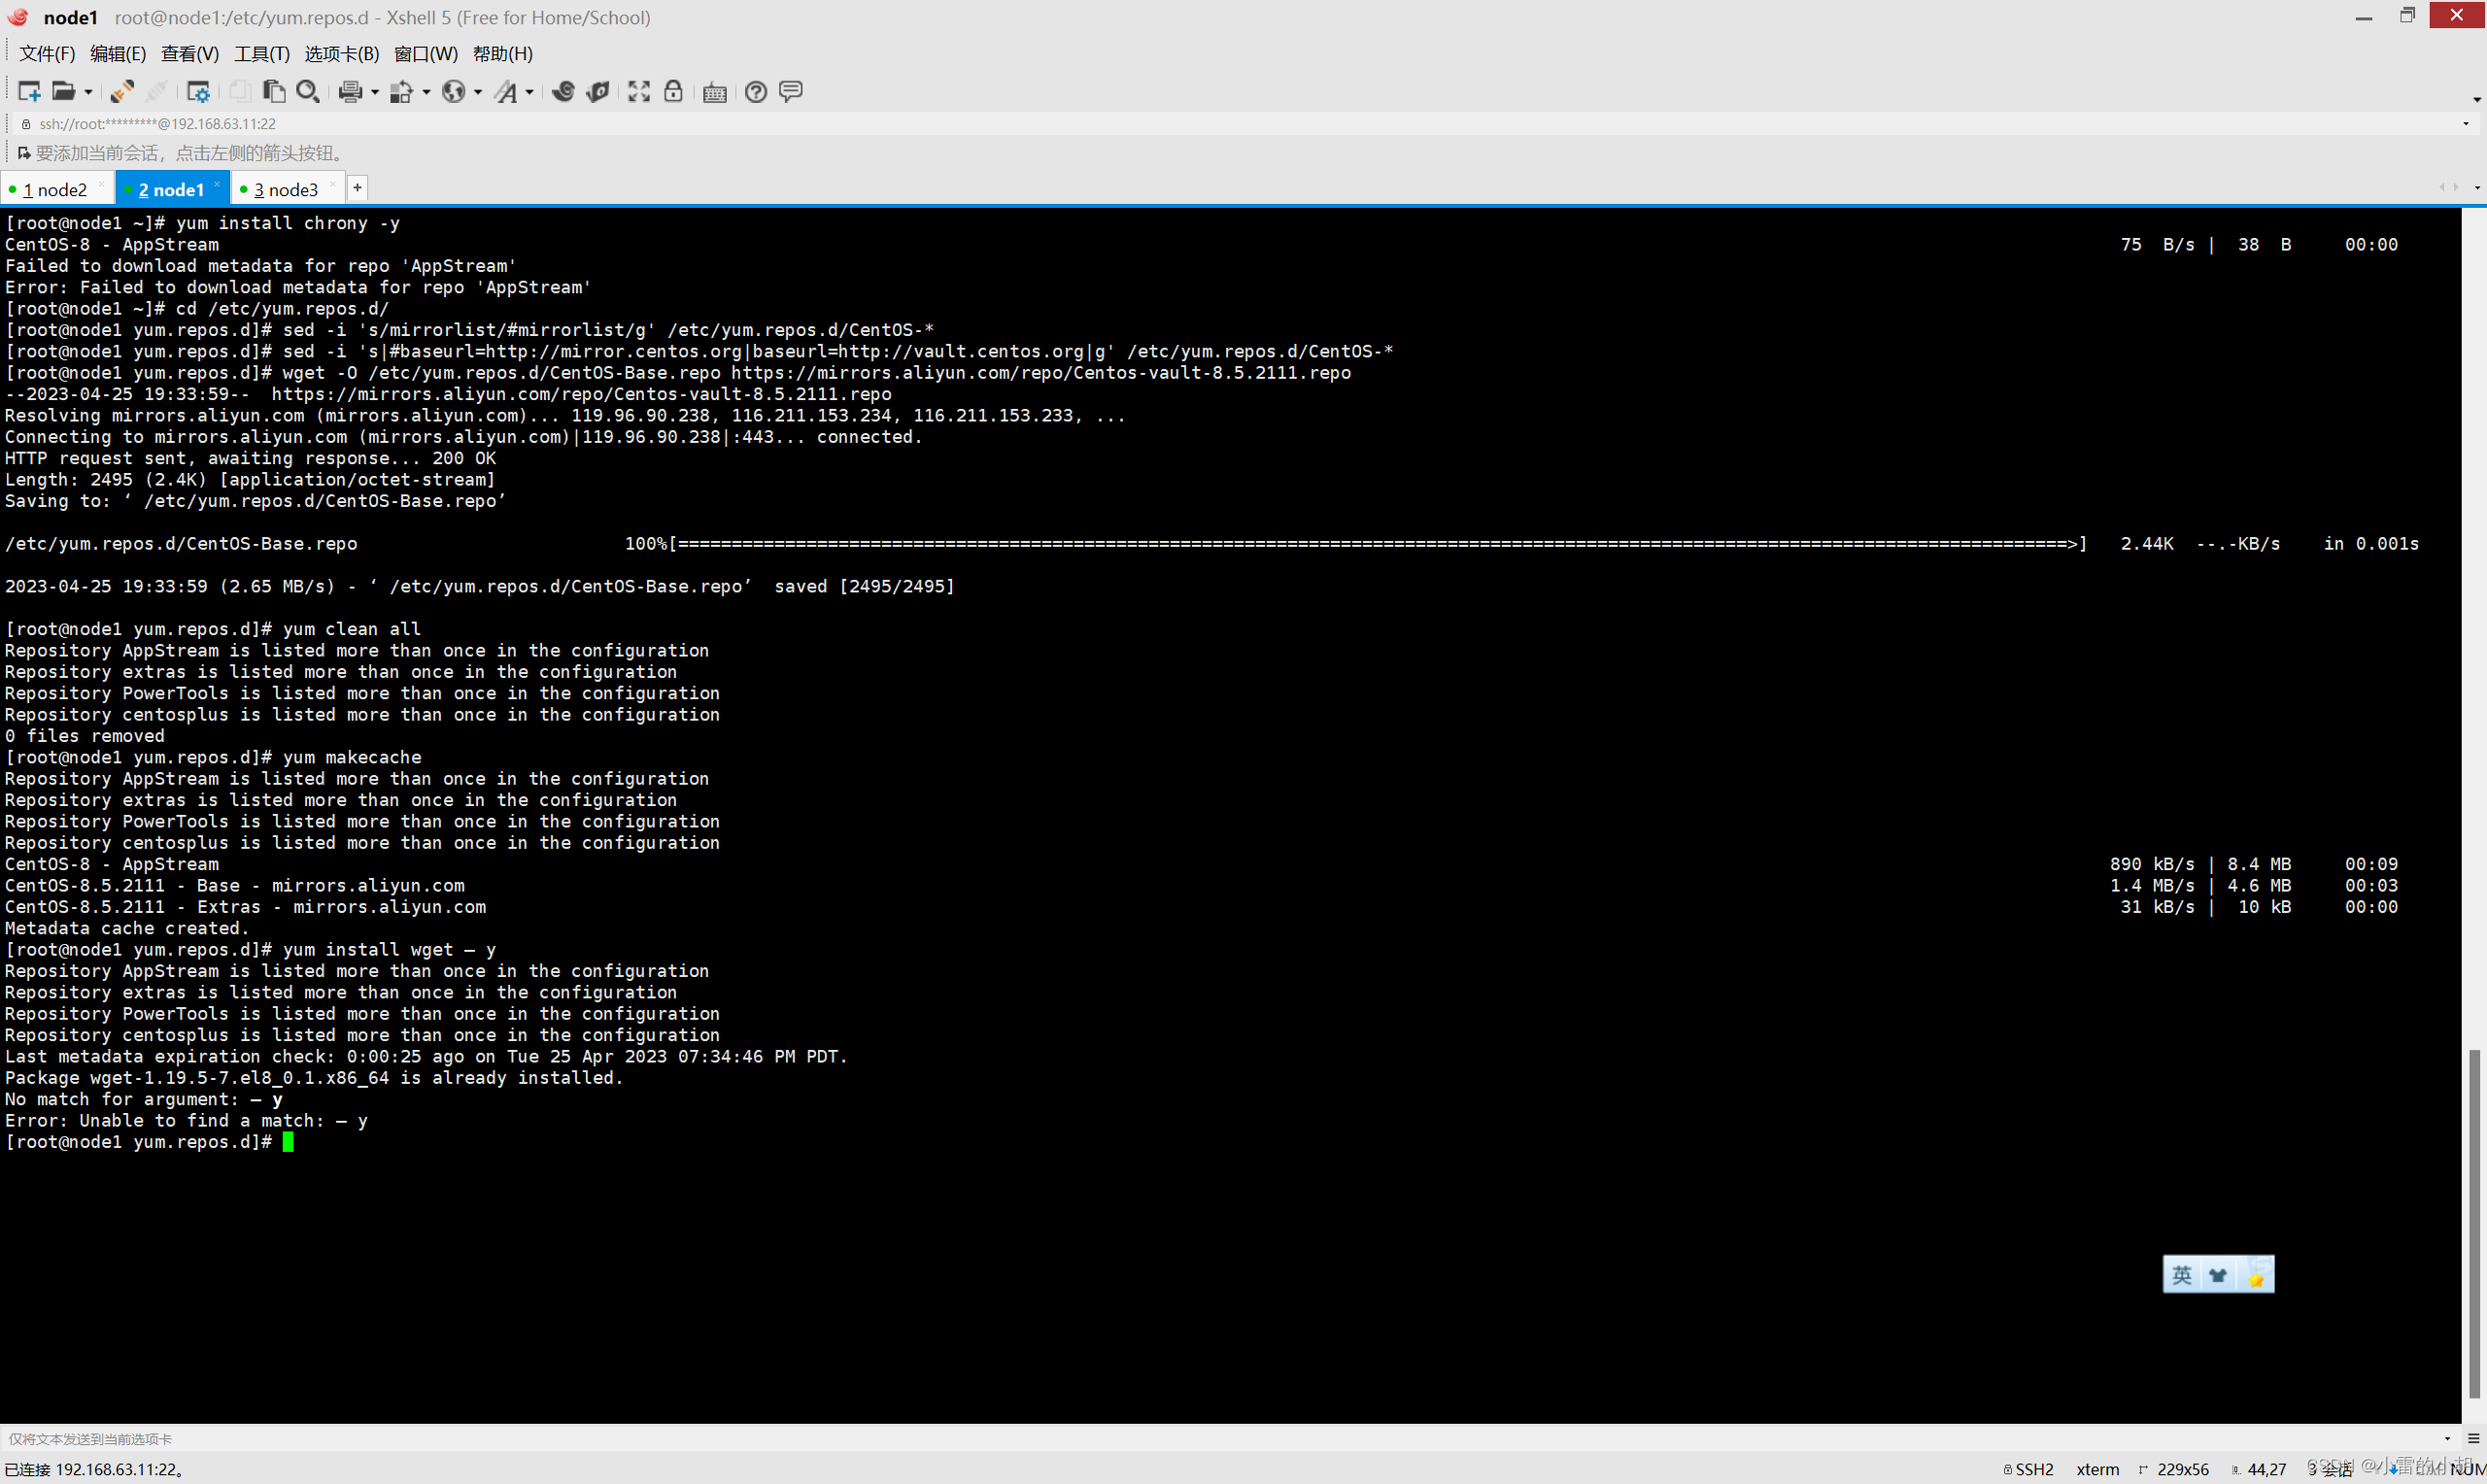Click the IME skin shirt icon
Image resolution: width=2487 pixels, height=1484 pixels.
click(2218, 1275)
